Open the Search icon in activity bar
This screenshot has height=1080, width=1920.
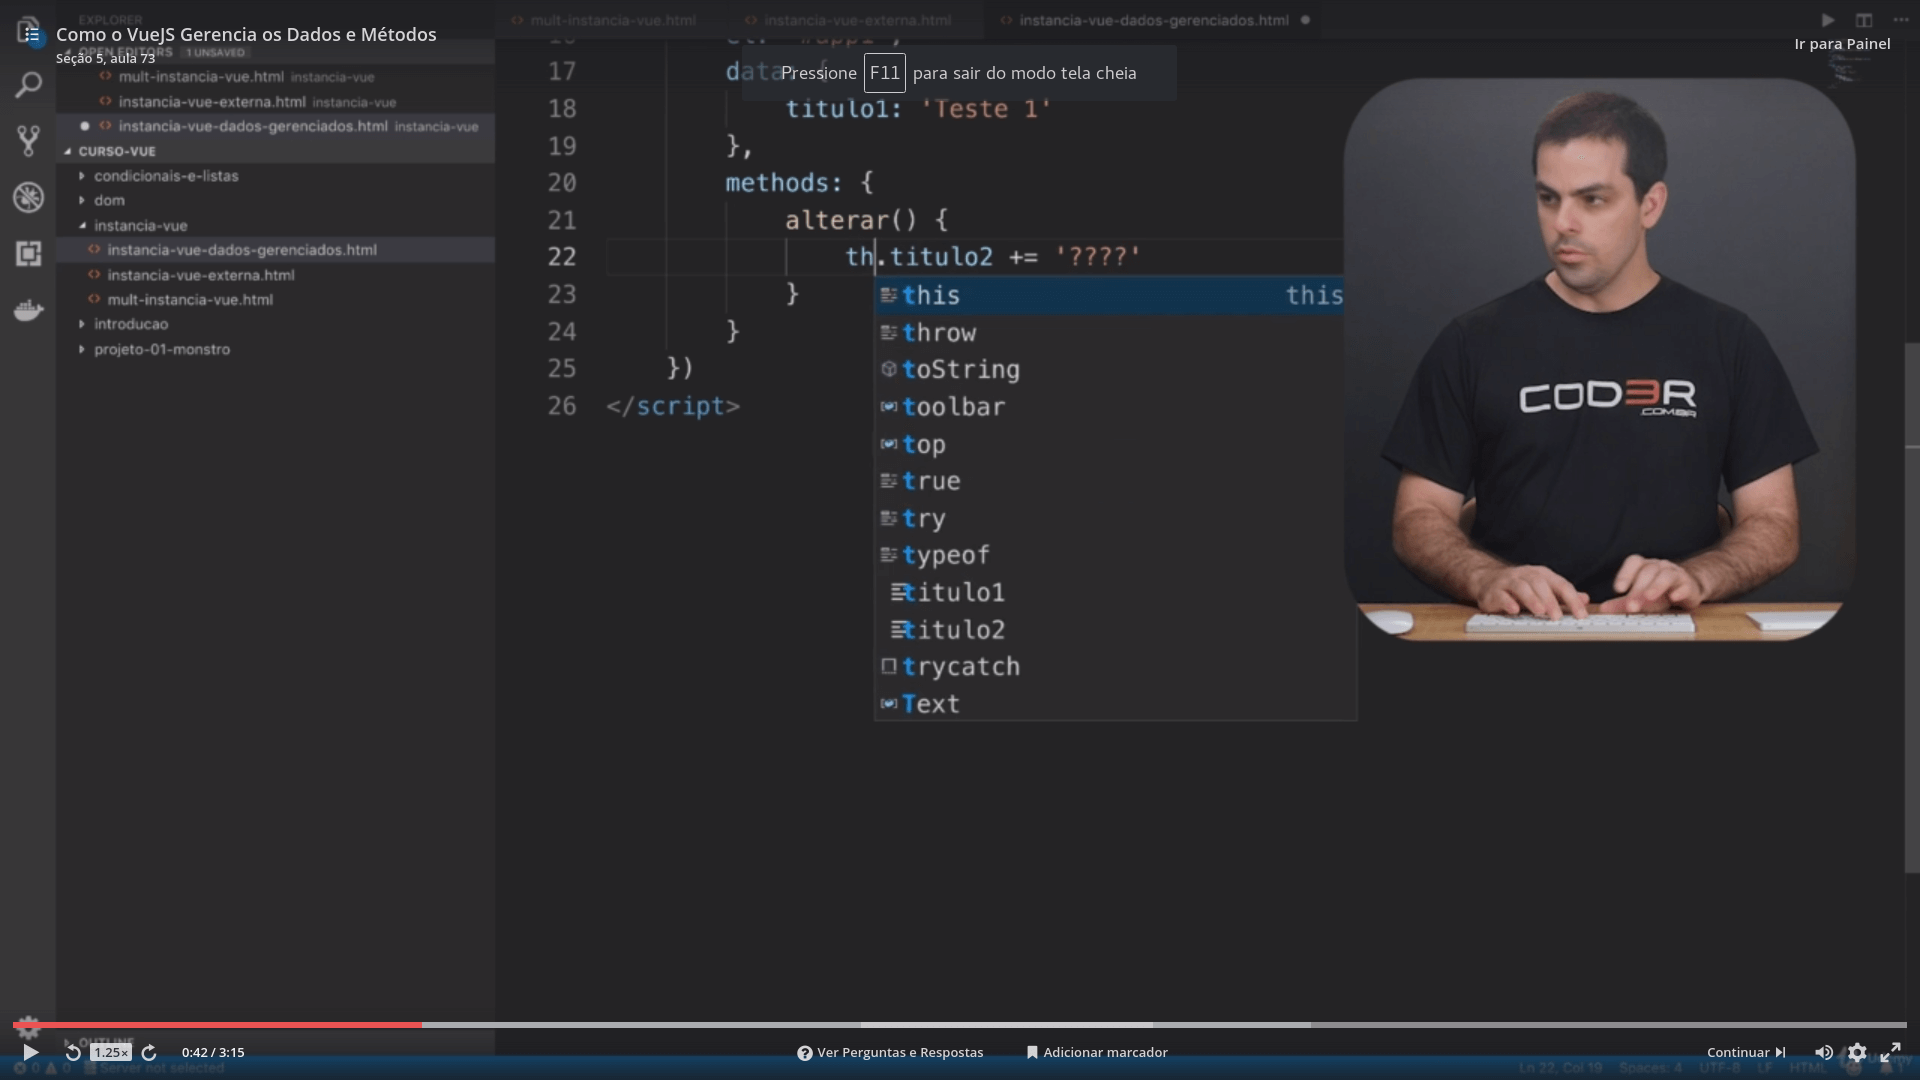[x=28, y=85]
